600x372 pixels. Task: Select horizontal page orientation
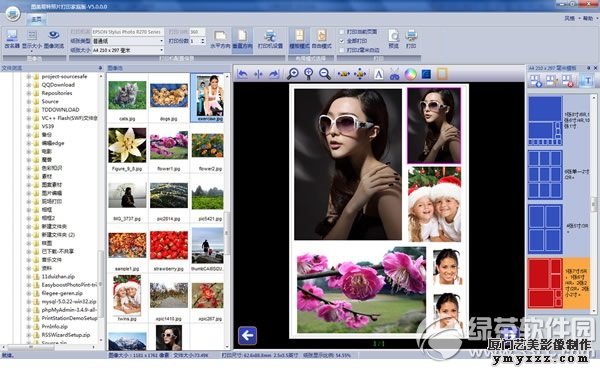tap(220, 39)
